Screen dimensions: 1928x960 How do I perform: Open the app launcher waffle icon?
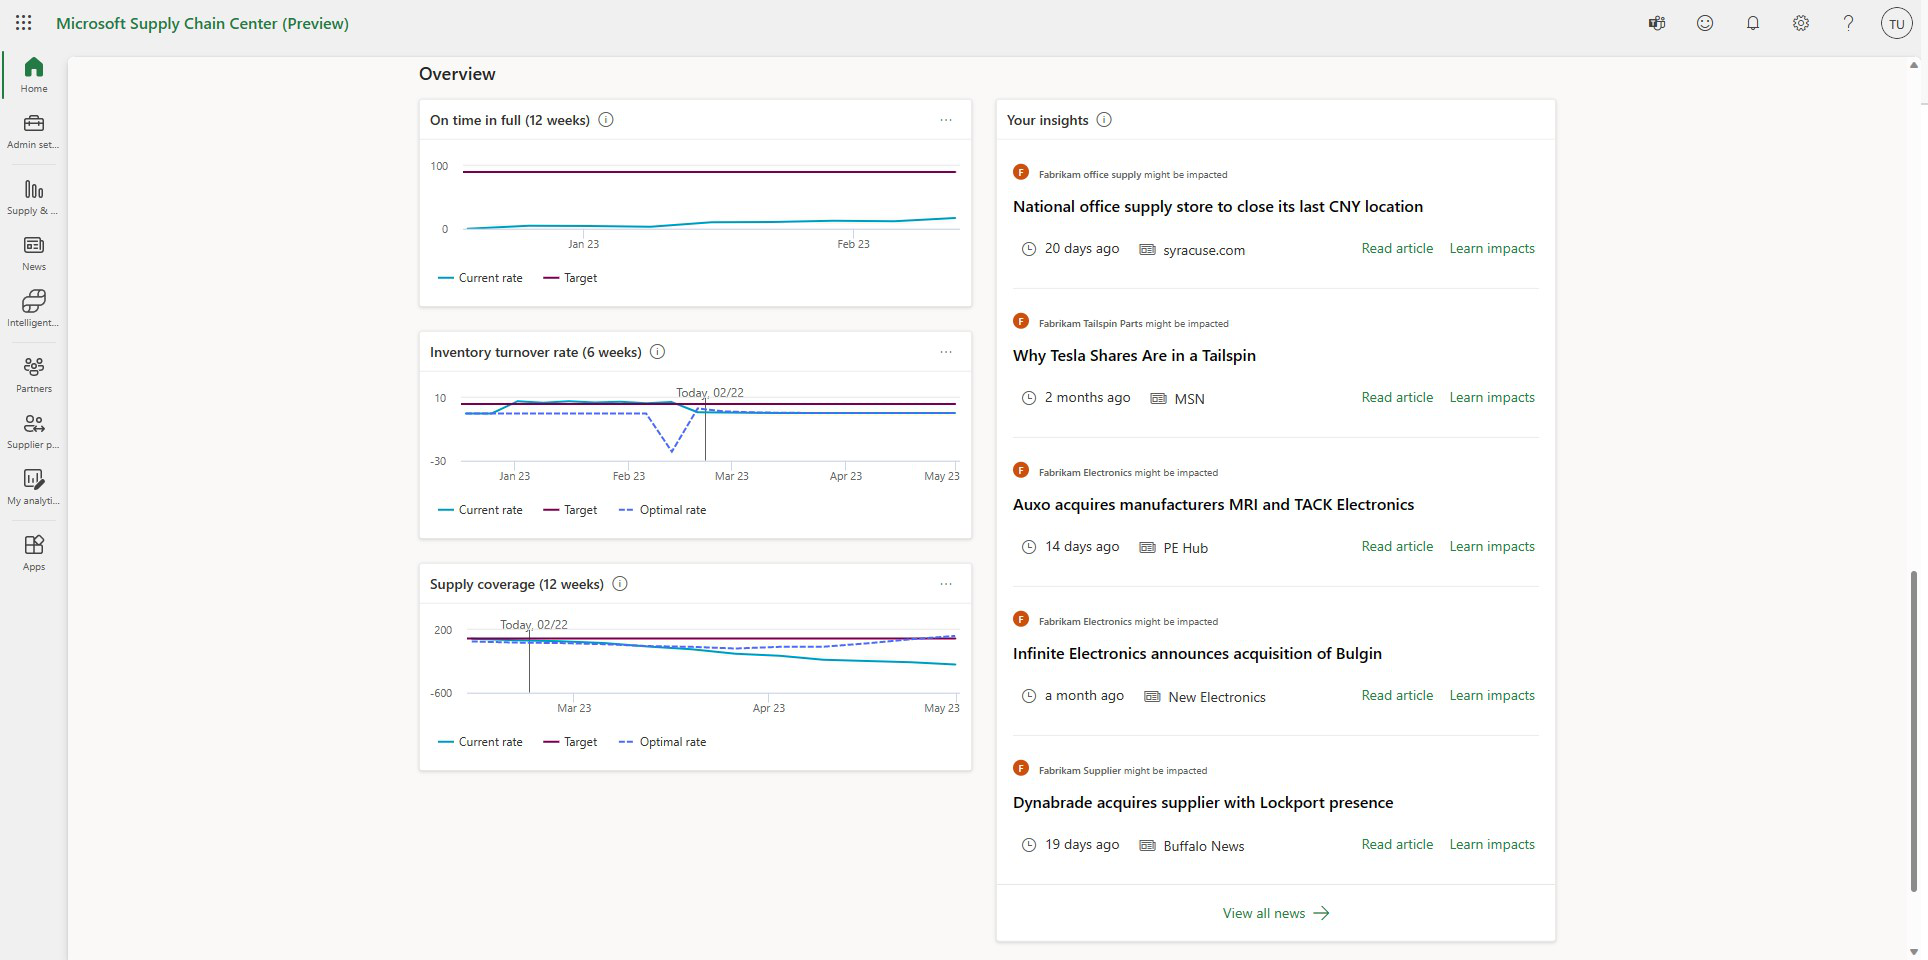24,23
